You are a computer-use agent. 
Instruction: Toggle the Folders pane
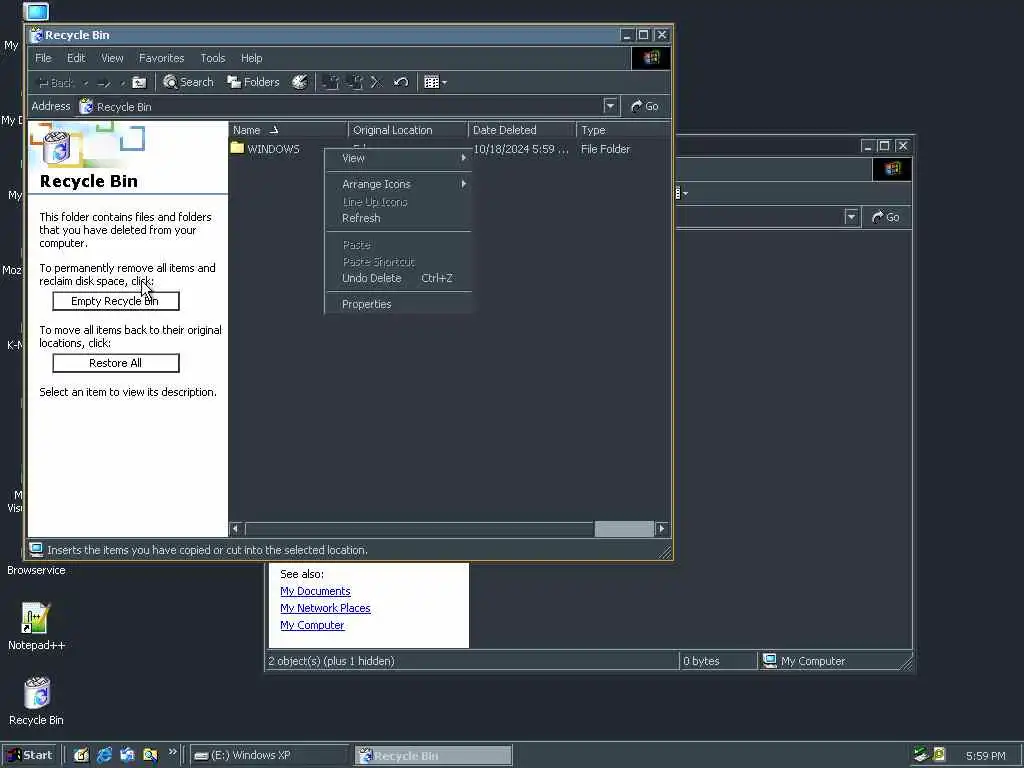[x=253, y=82]
